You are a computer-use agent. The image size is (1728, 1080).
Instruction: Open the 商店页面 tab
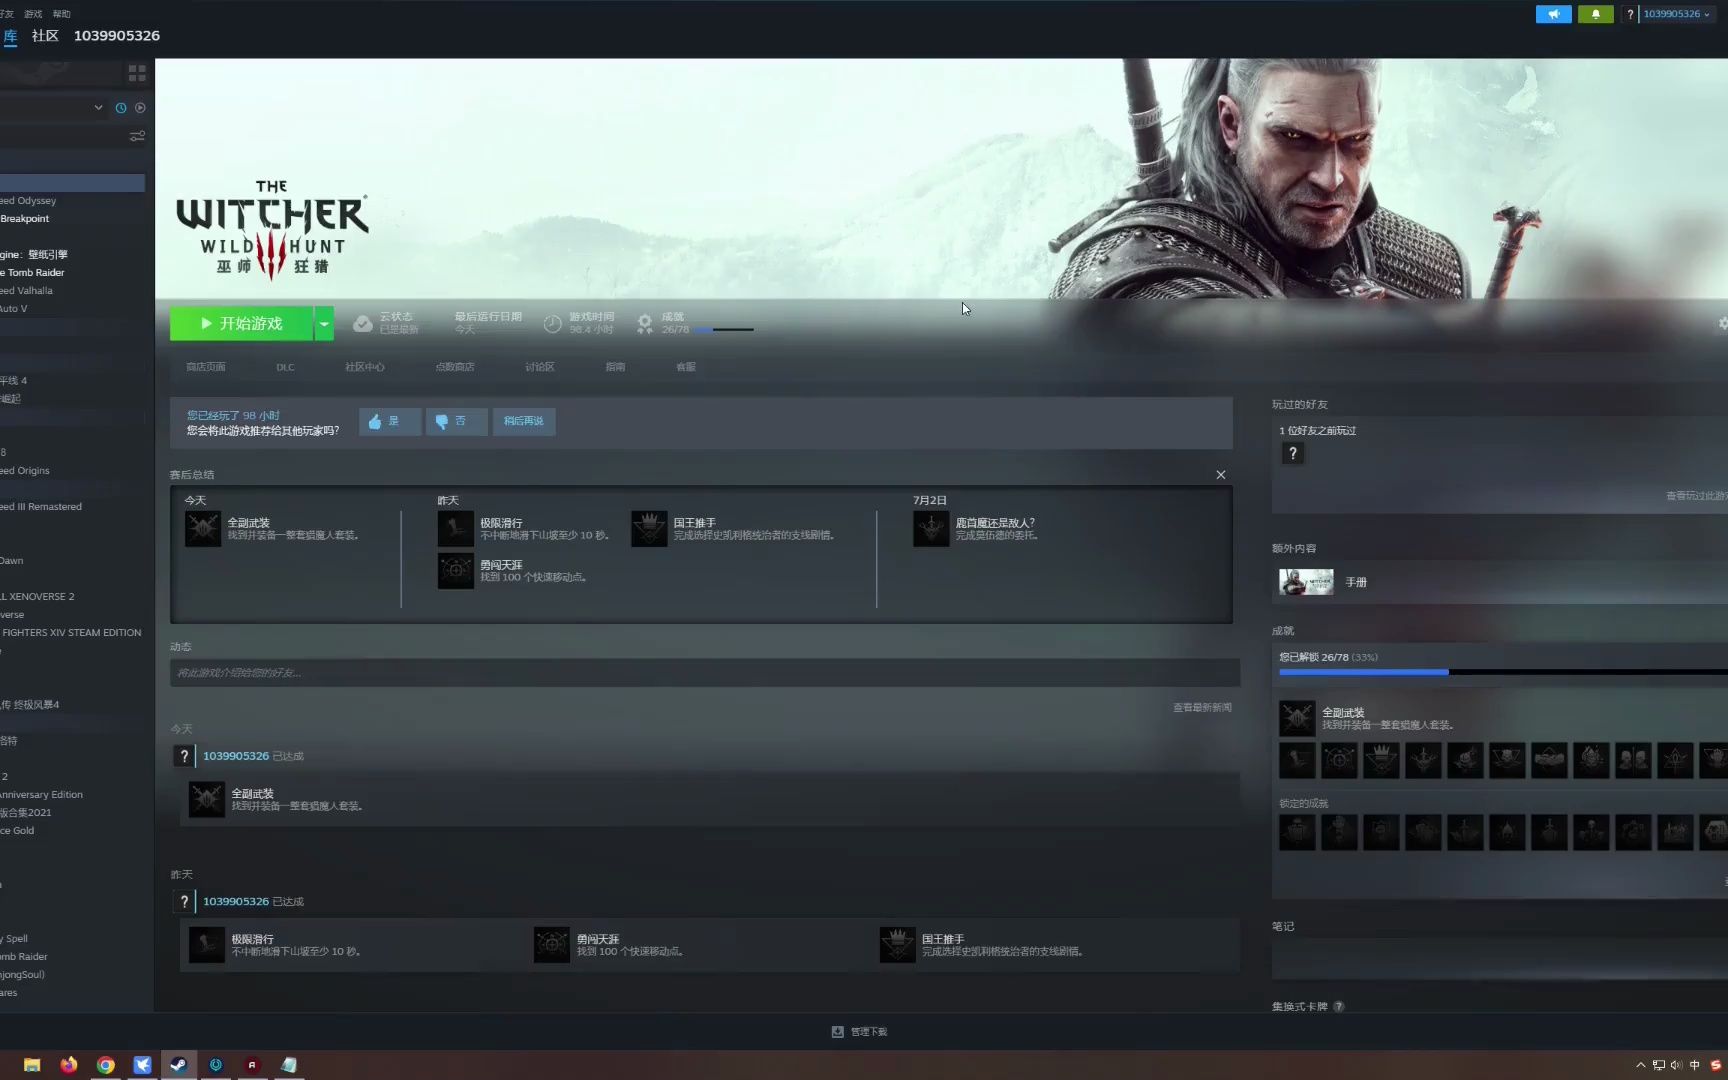pos(206,367)
